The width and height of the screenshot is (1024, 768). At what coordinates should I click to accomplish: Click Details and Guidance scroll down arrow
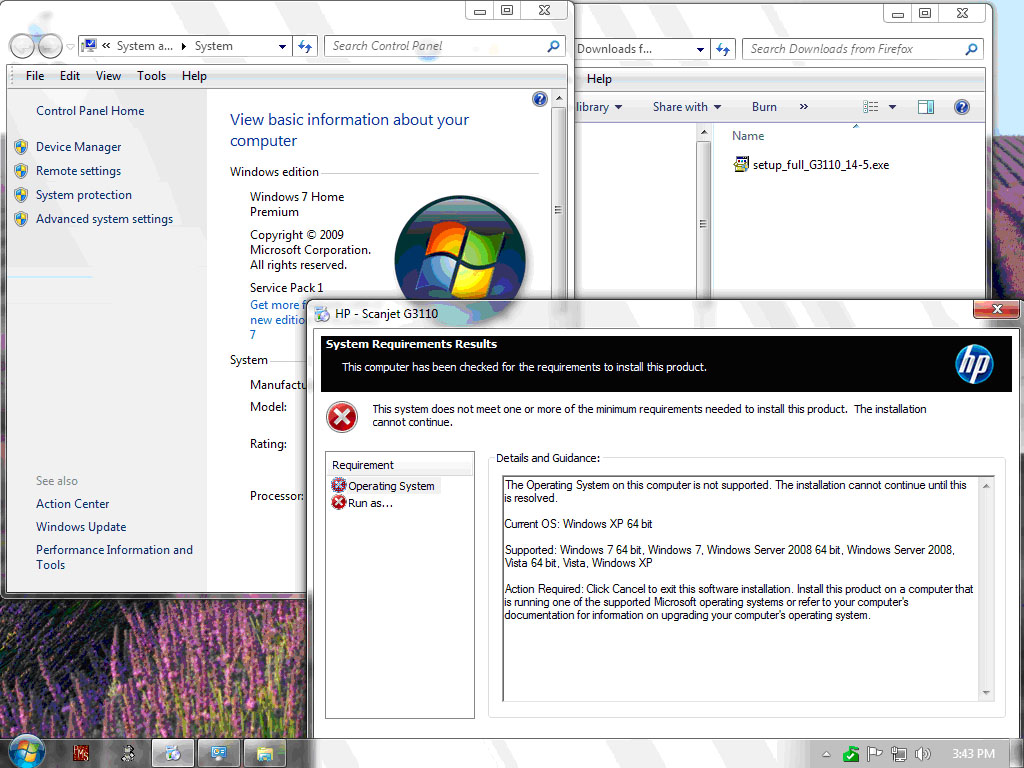coord(985,693)
